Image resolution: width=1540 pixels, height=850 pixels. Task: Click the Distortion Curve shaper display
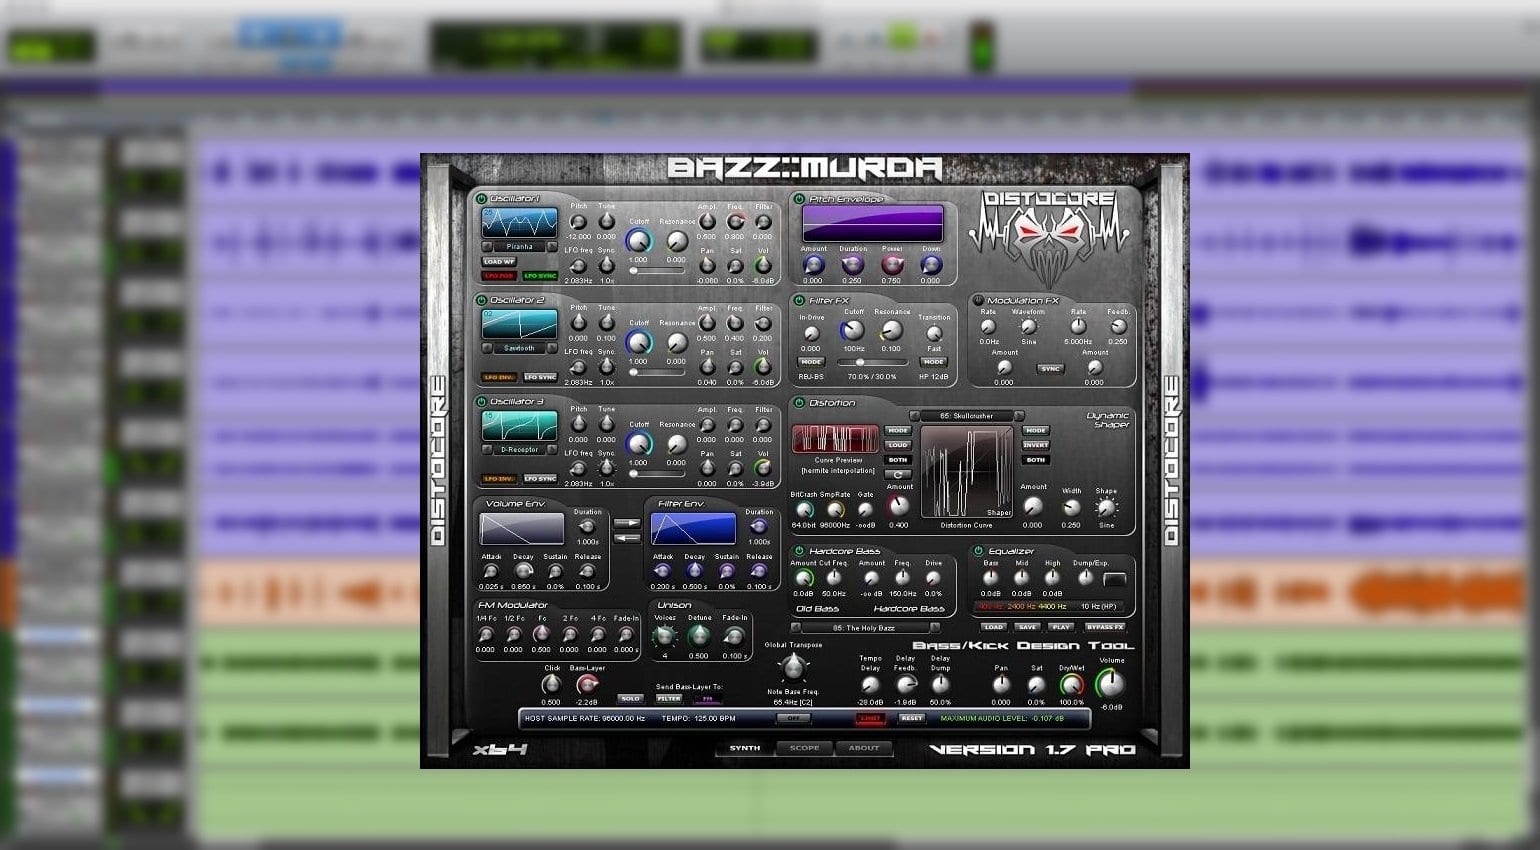pos(966,474)
